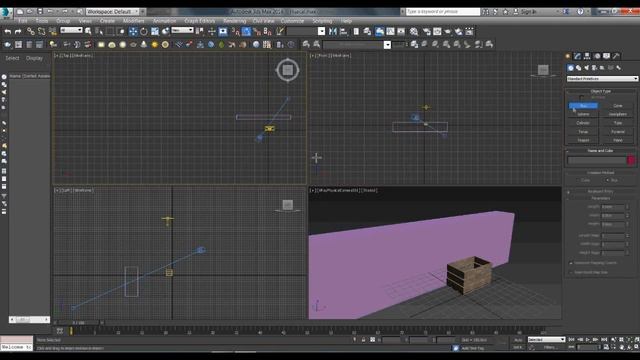
Task: Select Shapes category in Create panel
Action: pos(578,68)
